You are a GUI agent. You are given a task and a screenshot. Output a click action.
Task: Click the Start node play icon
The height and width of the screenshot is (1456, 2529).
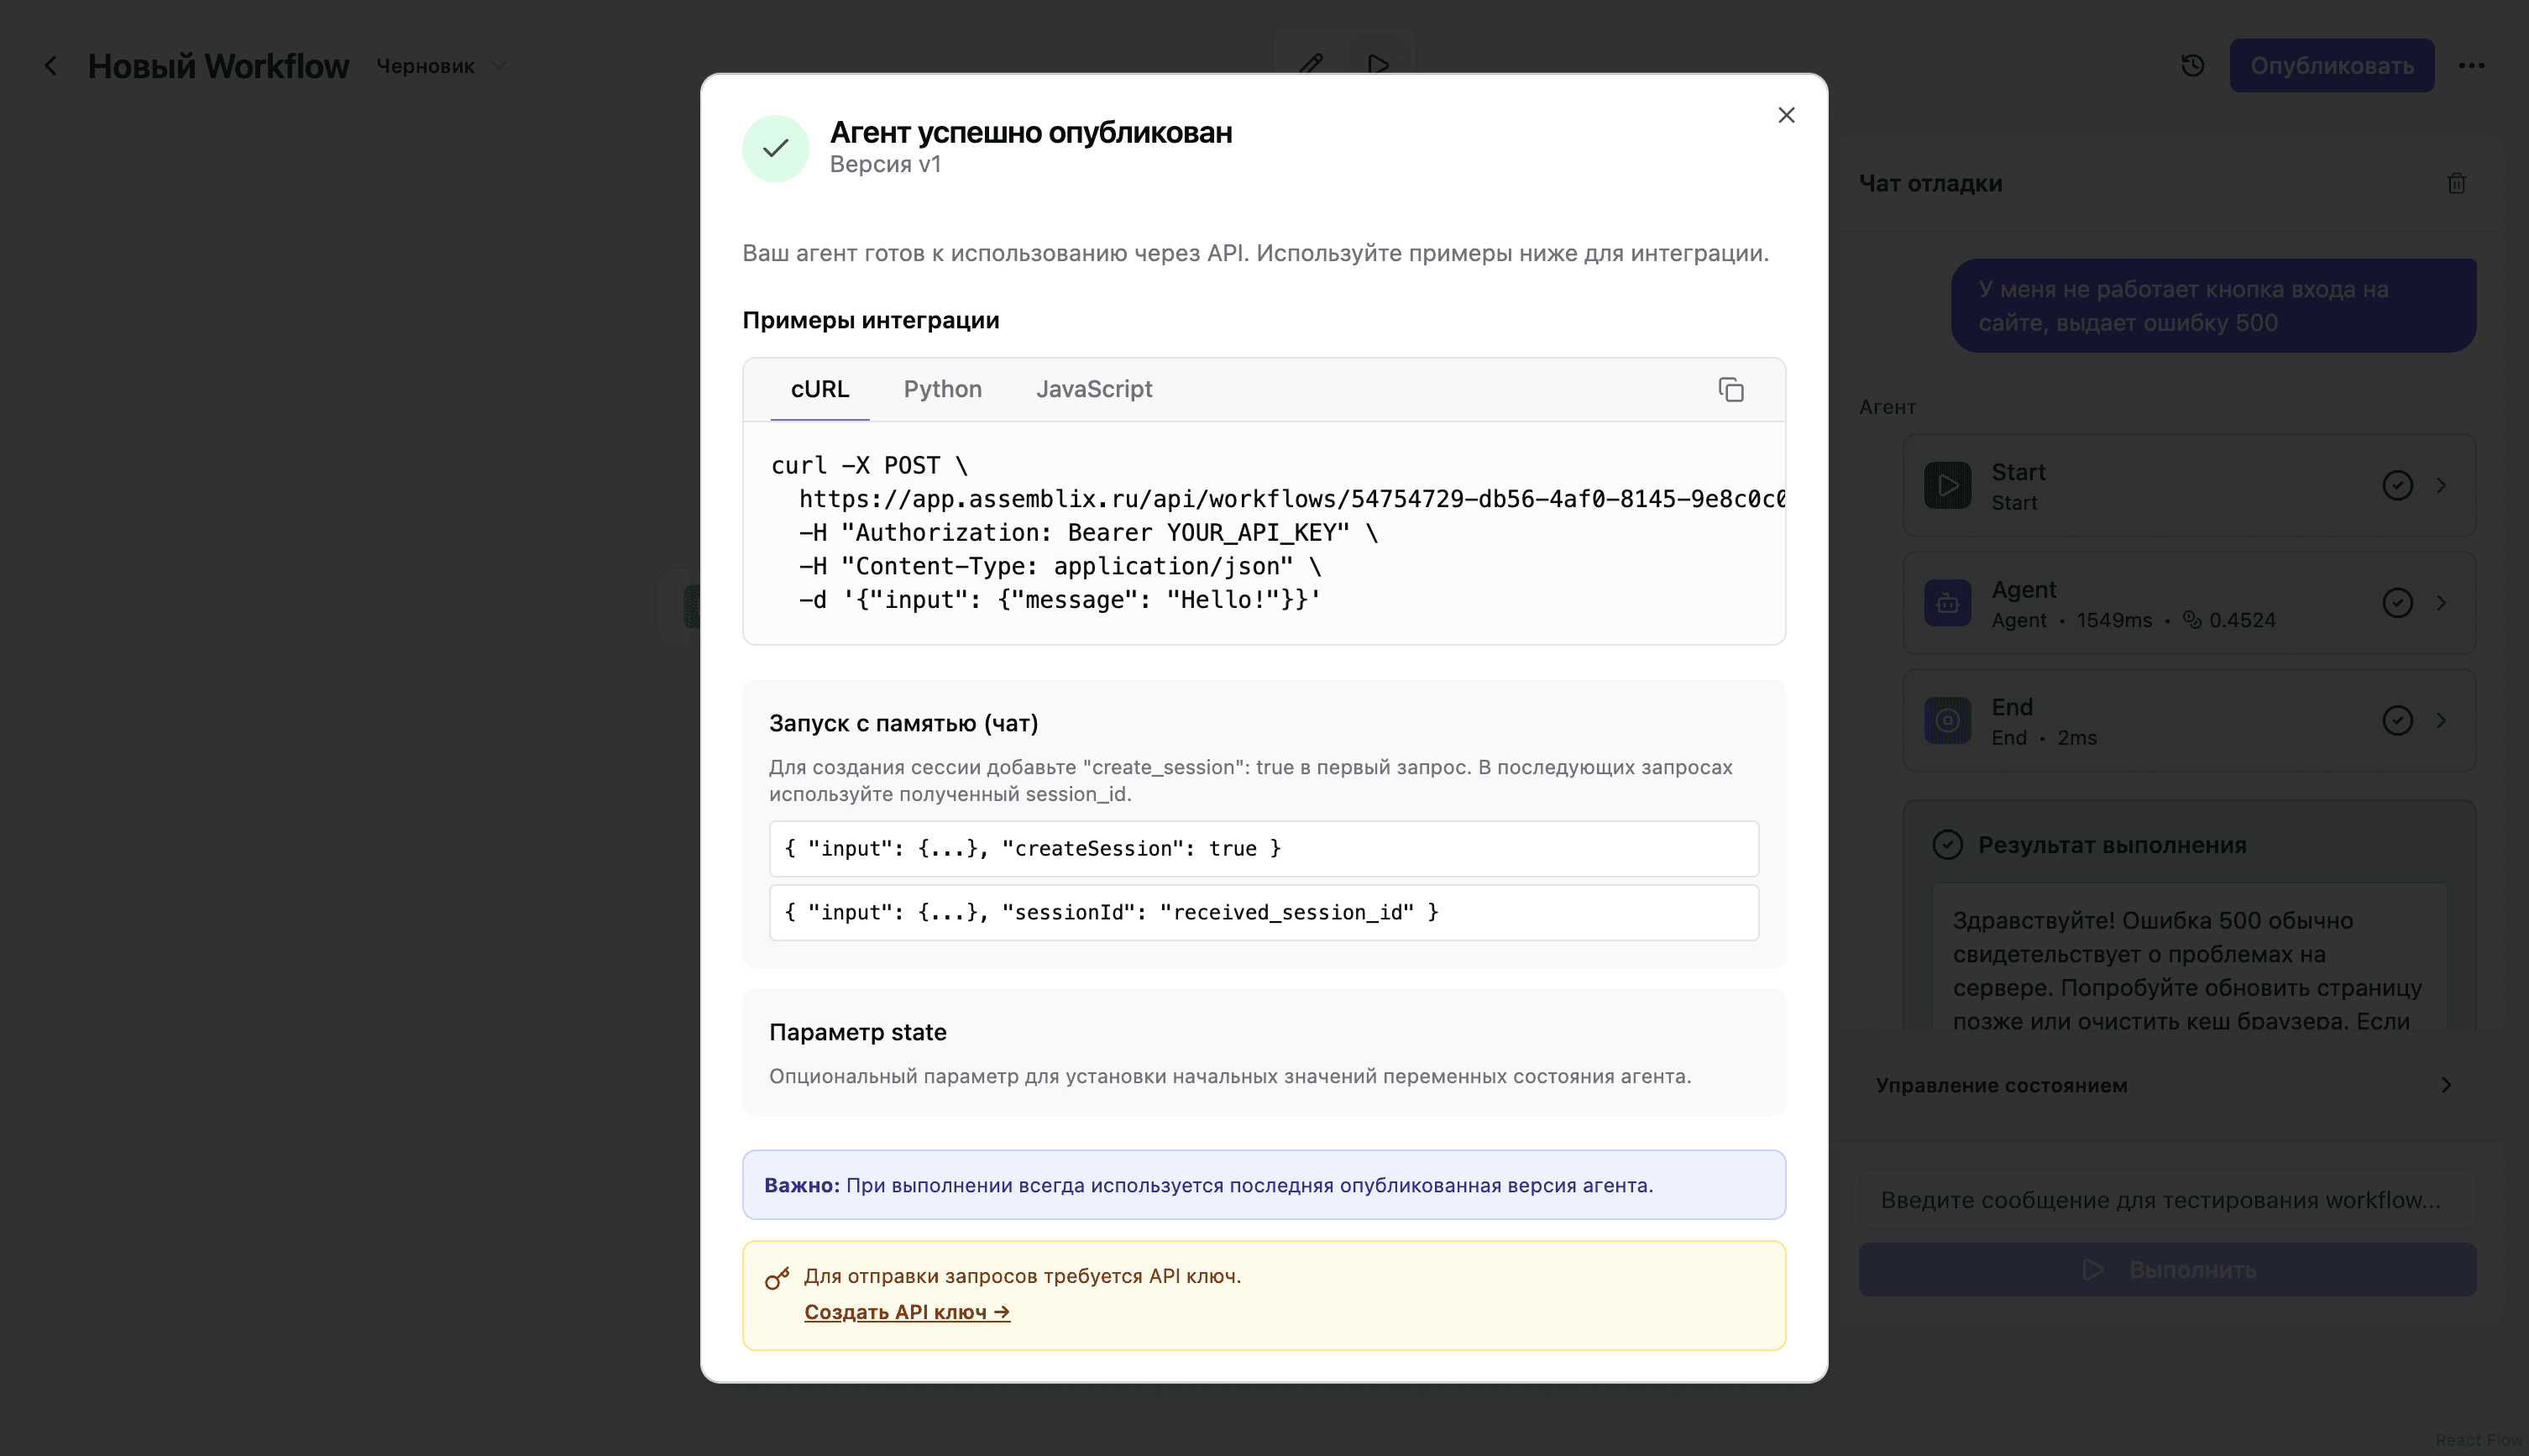1946,485
